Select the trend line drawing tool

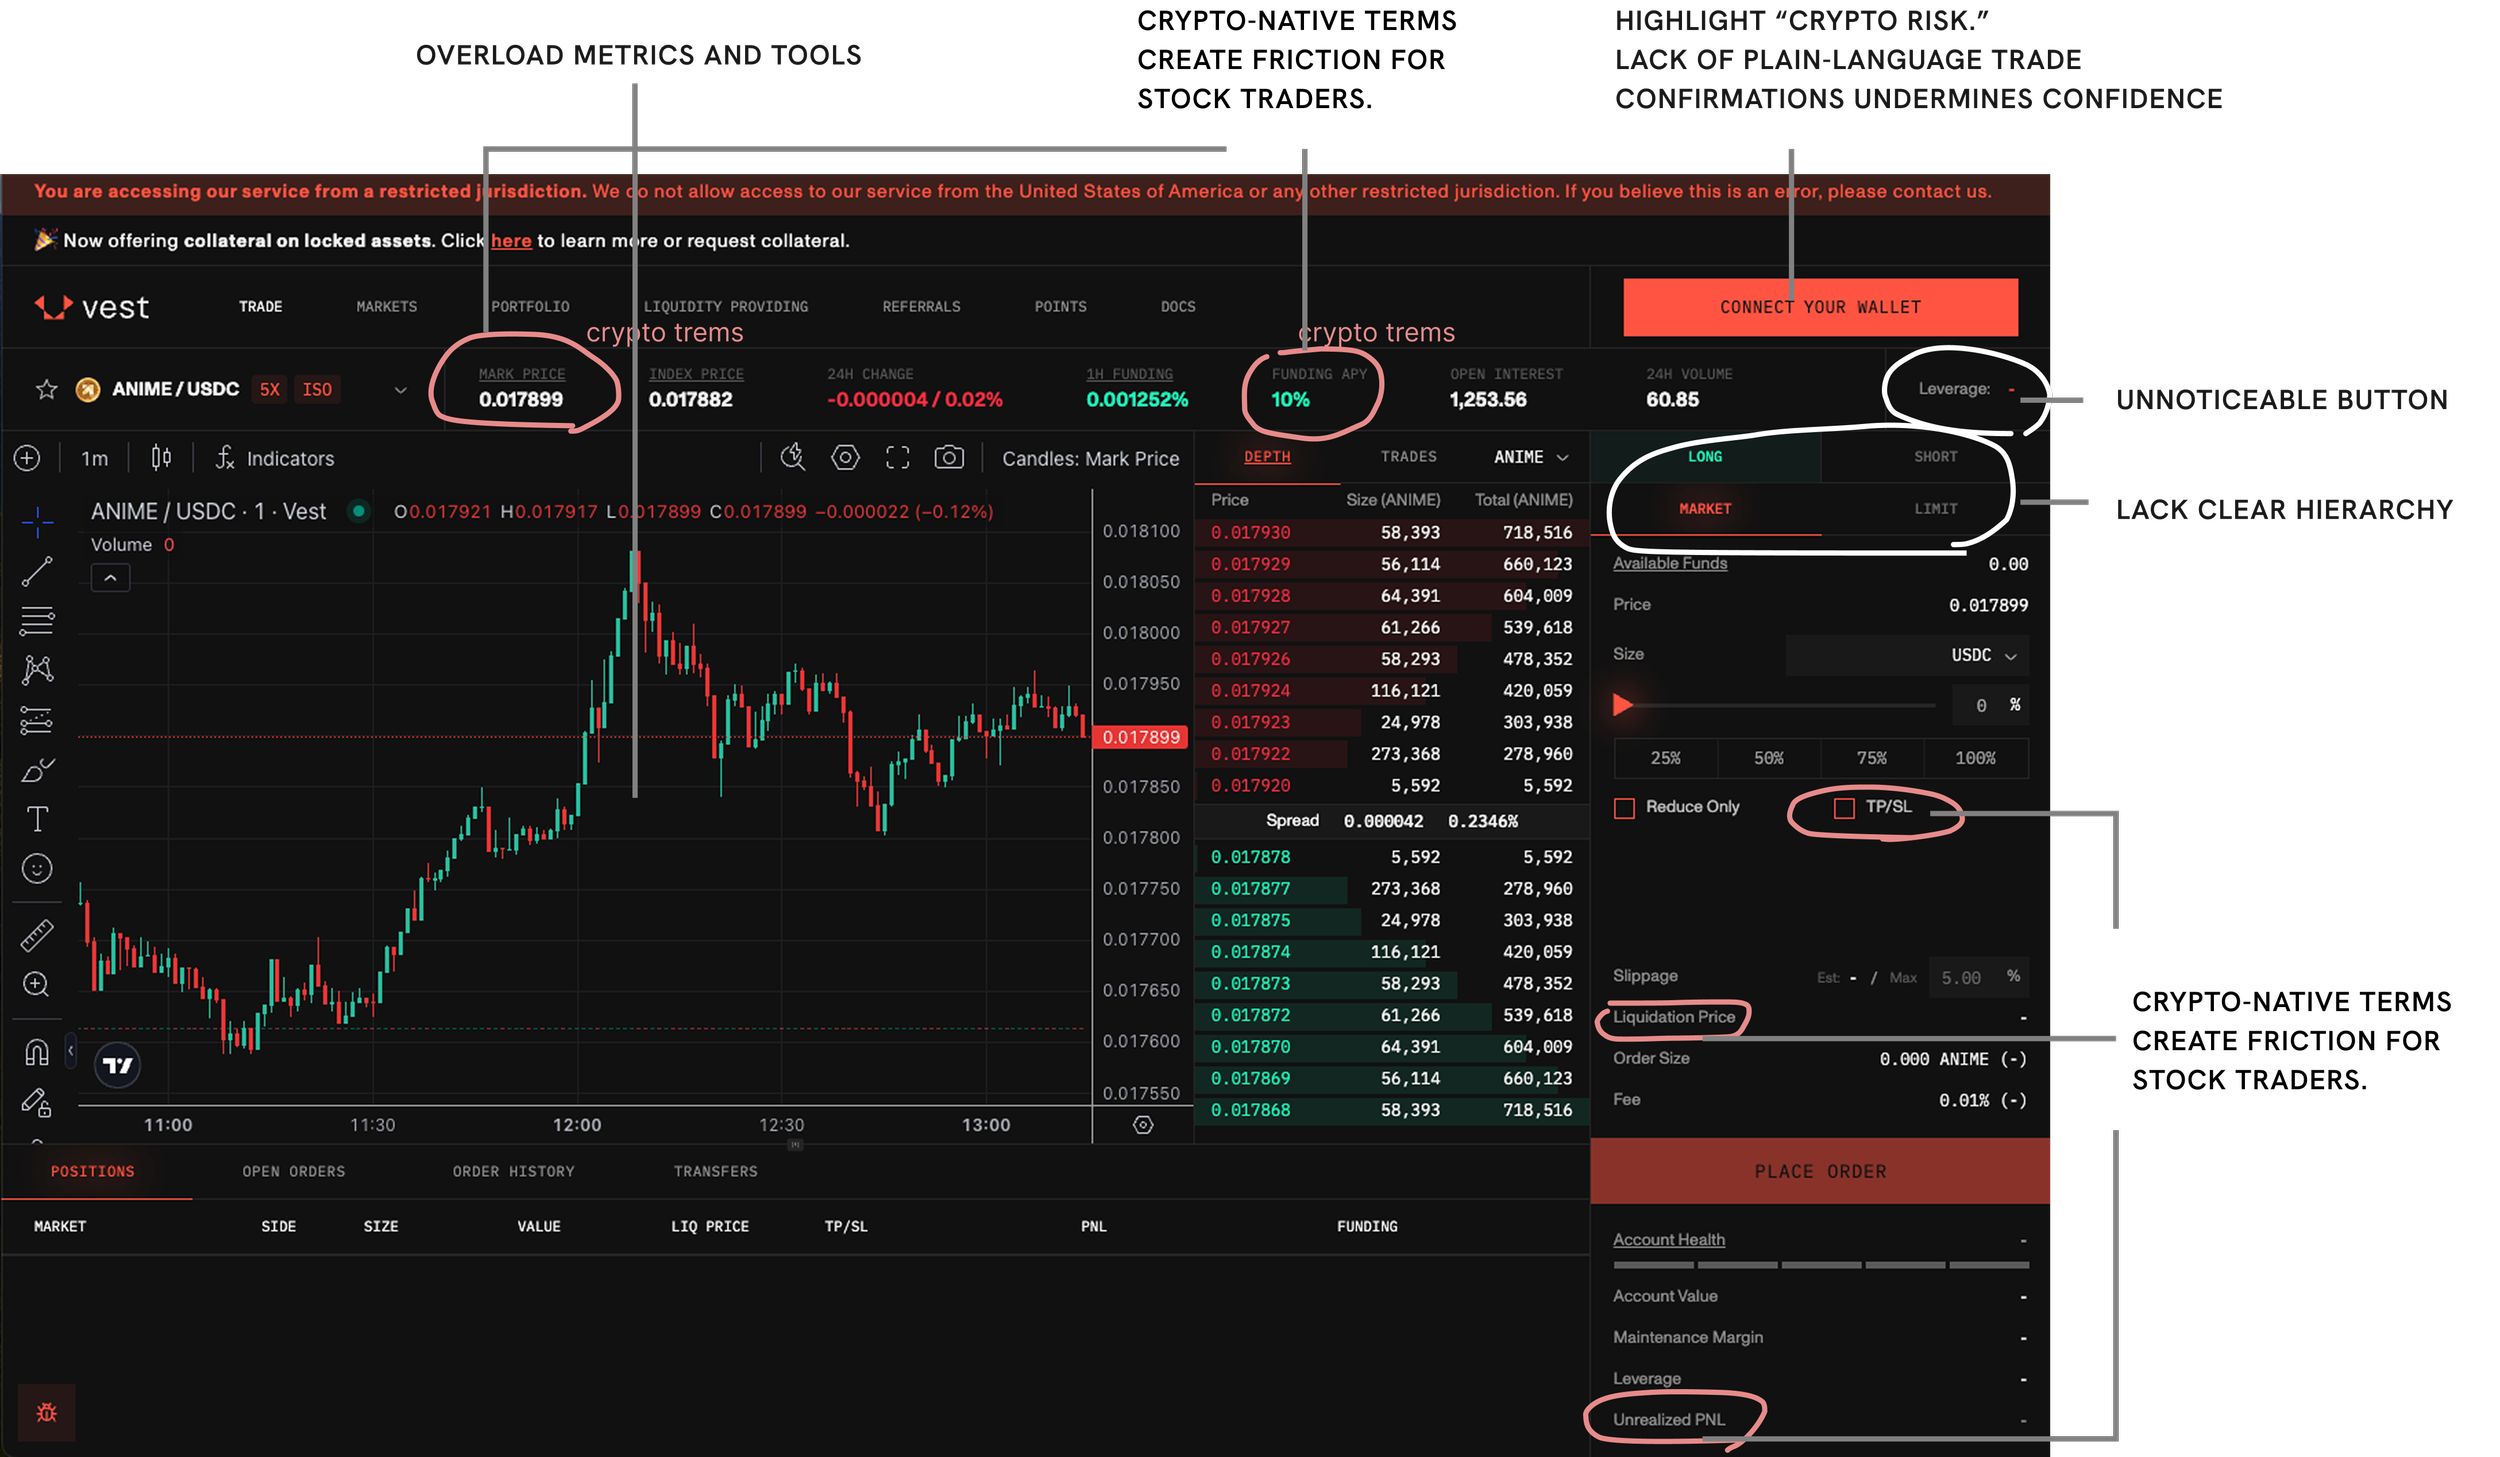pos(37,572)
